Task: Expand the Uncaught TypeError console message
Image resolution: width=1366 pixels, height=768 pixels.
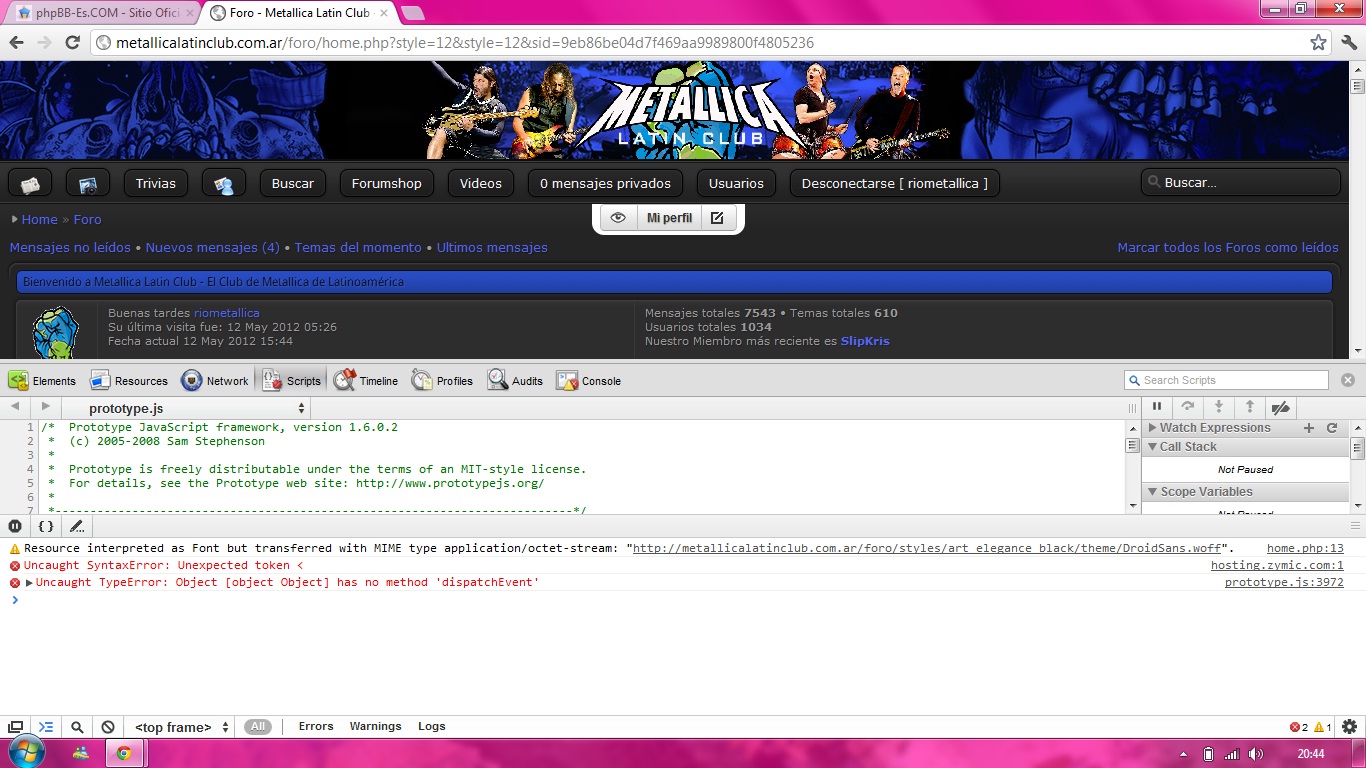Action: 29,582
